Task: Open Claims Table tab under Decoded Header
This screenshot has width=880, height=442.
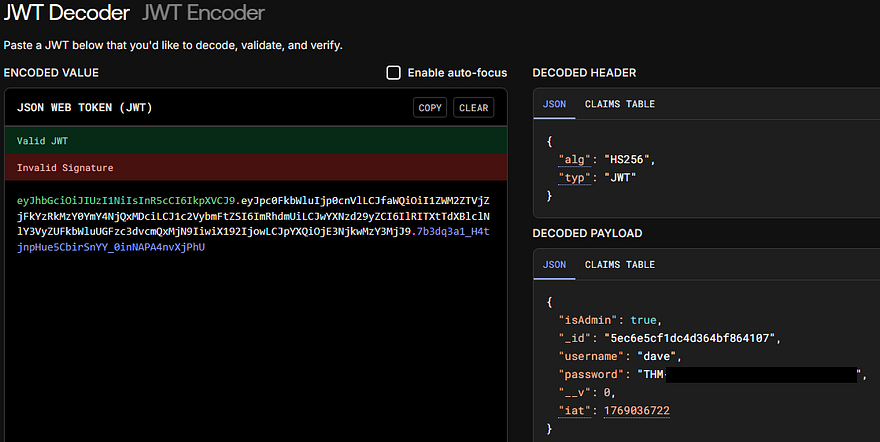Action: coord(619,104)
